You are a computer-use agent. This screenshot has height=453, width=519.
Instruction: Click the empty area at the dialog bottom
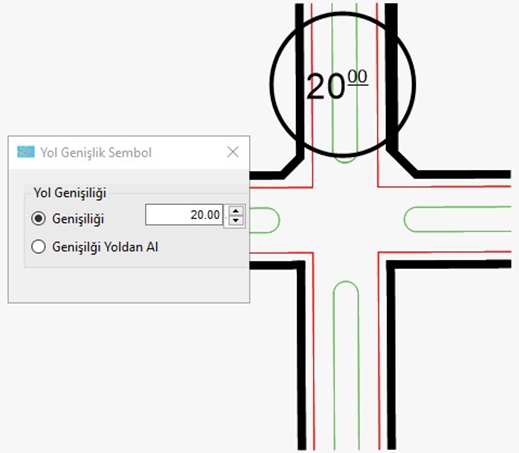(x=129, y=285)
